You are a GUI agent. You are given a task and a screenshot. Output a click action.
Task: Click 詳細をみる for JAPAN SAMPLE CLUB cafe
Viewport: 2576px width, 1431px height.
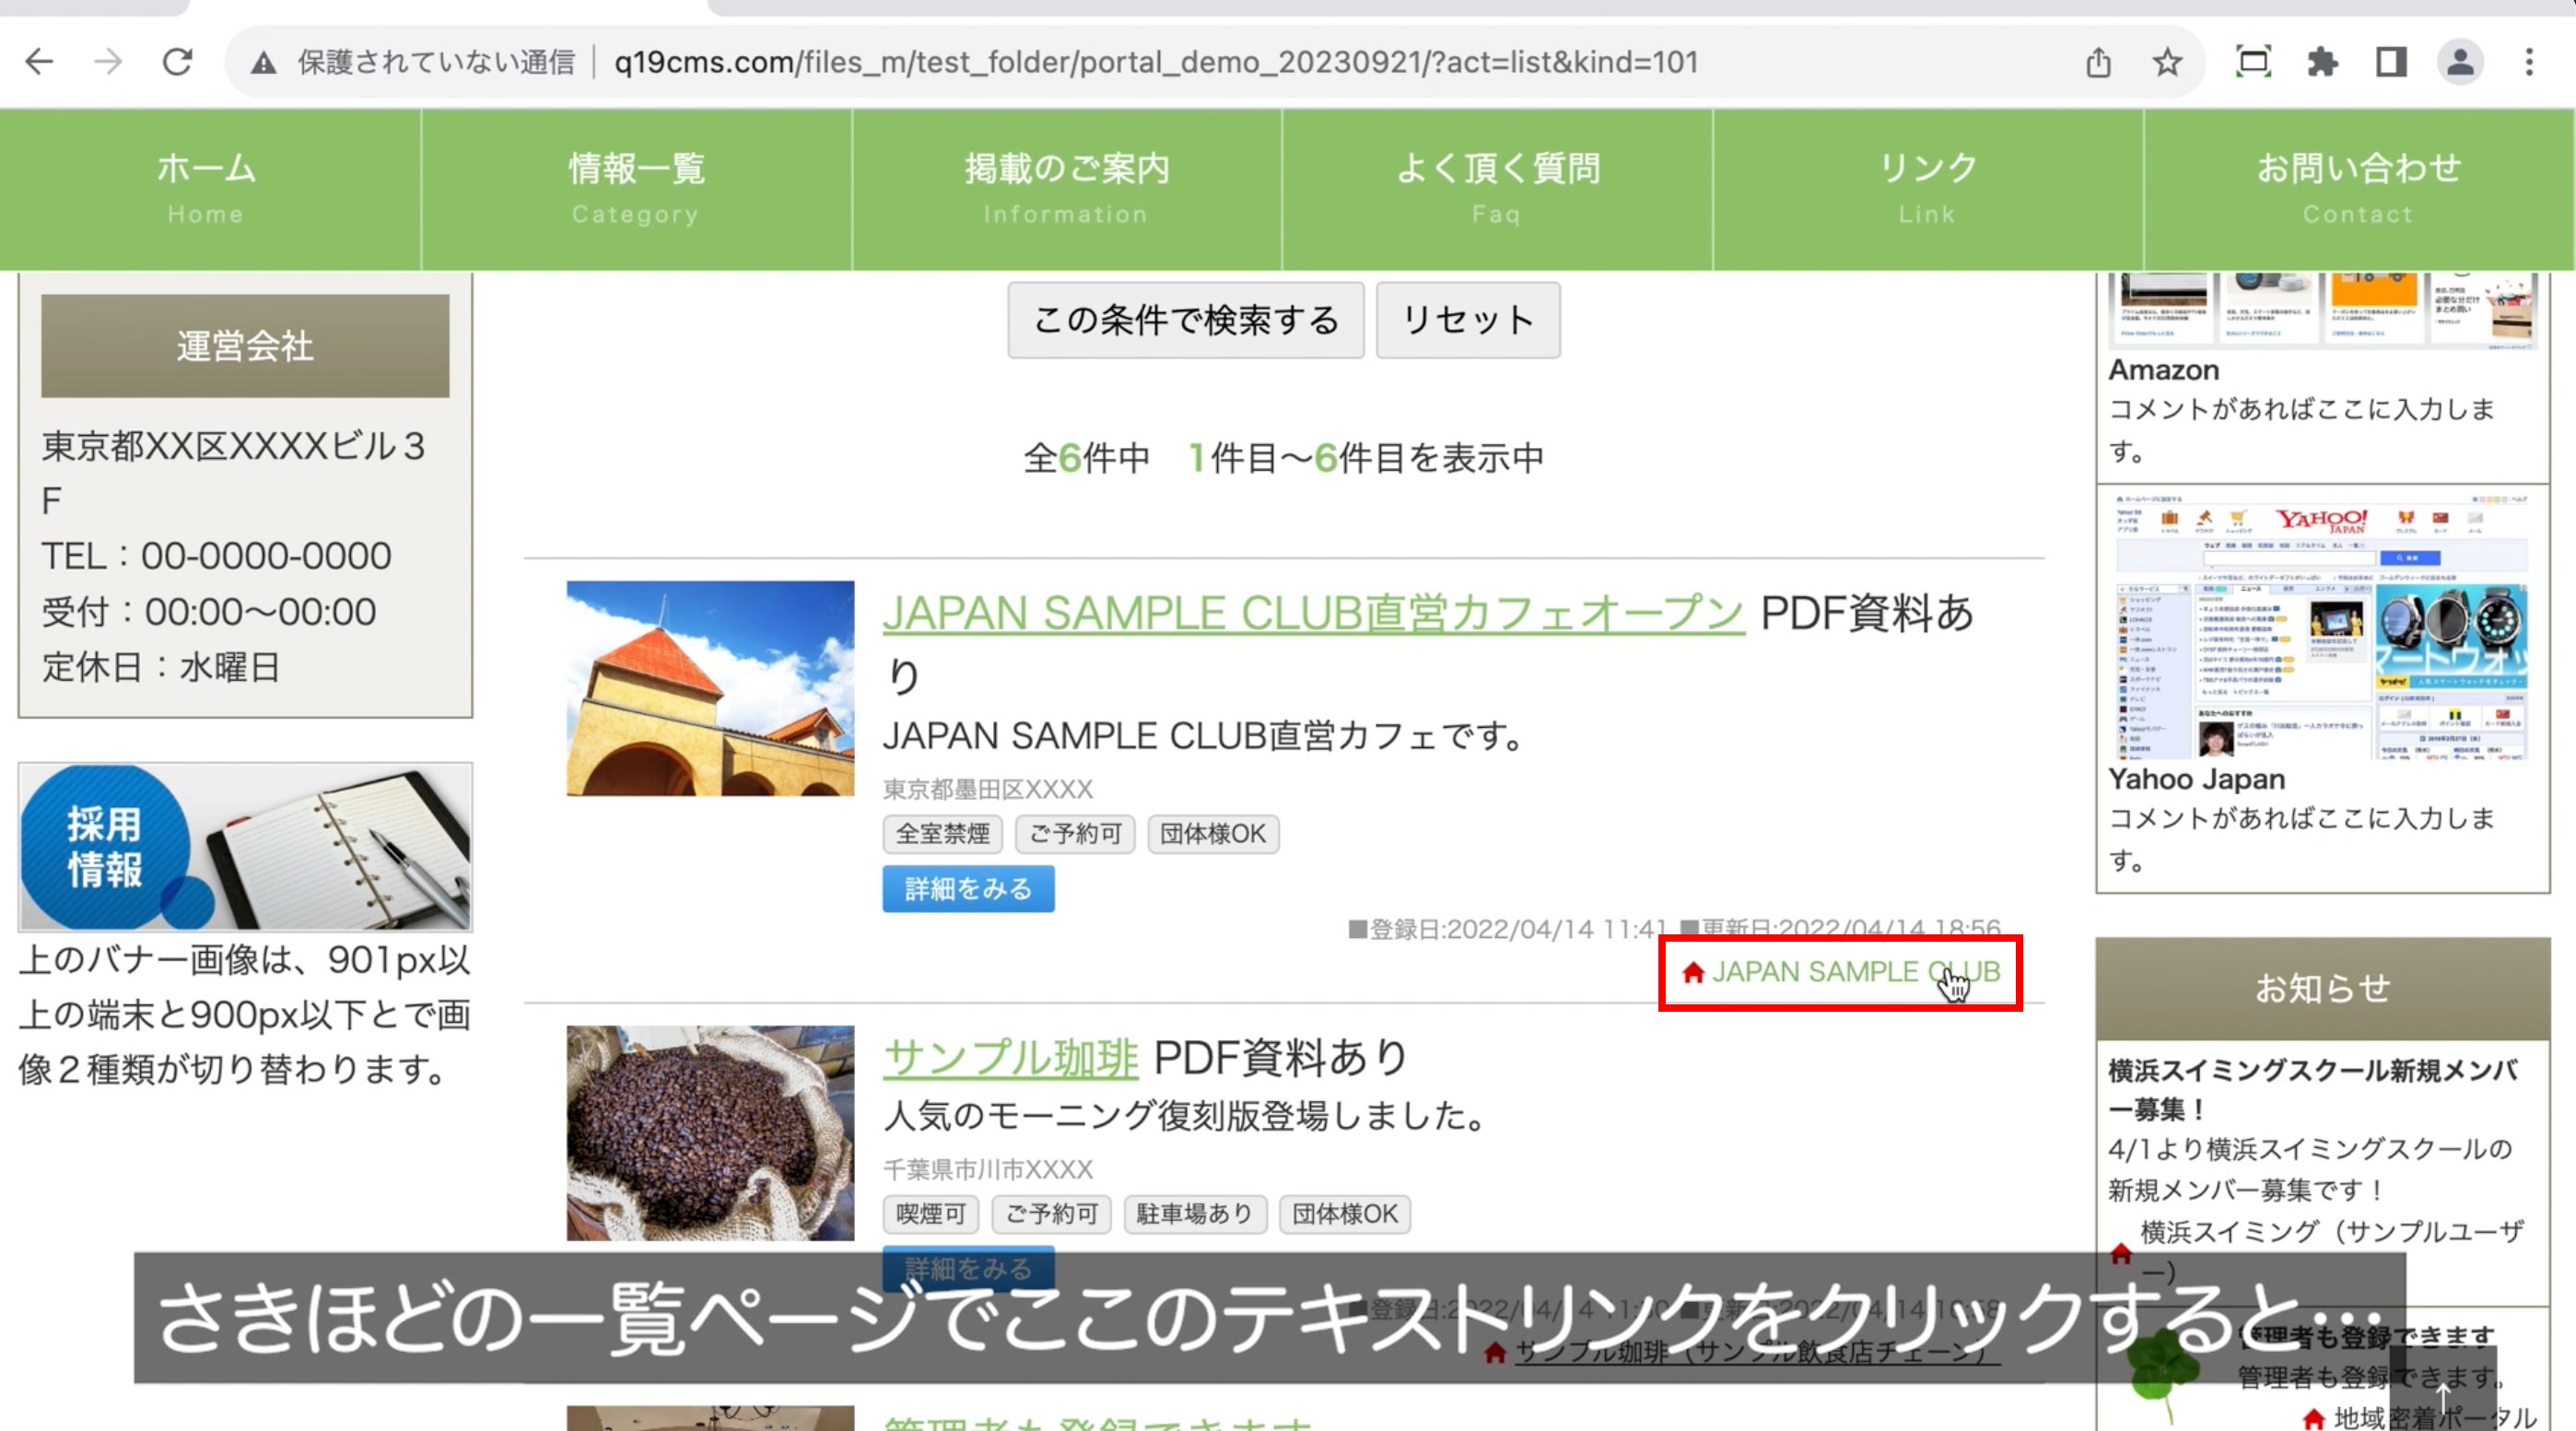(967, 889)
